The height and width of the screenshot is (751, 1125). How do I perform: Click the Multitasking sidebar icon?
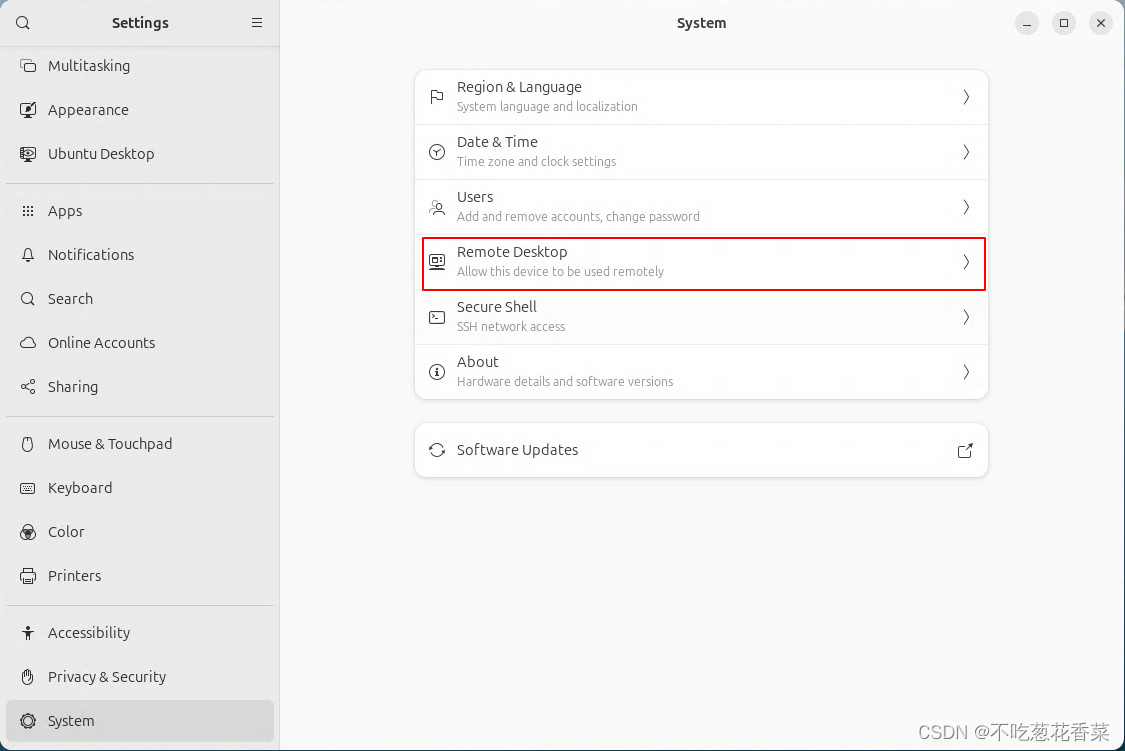pos(28,66)
